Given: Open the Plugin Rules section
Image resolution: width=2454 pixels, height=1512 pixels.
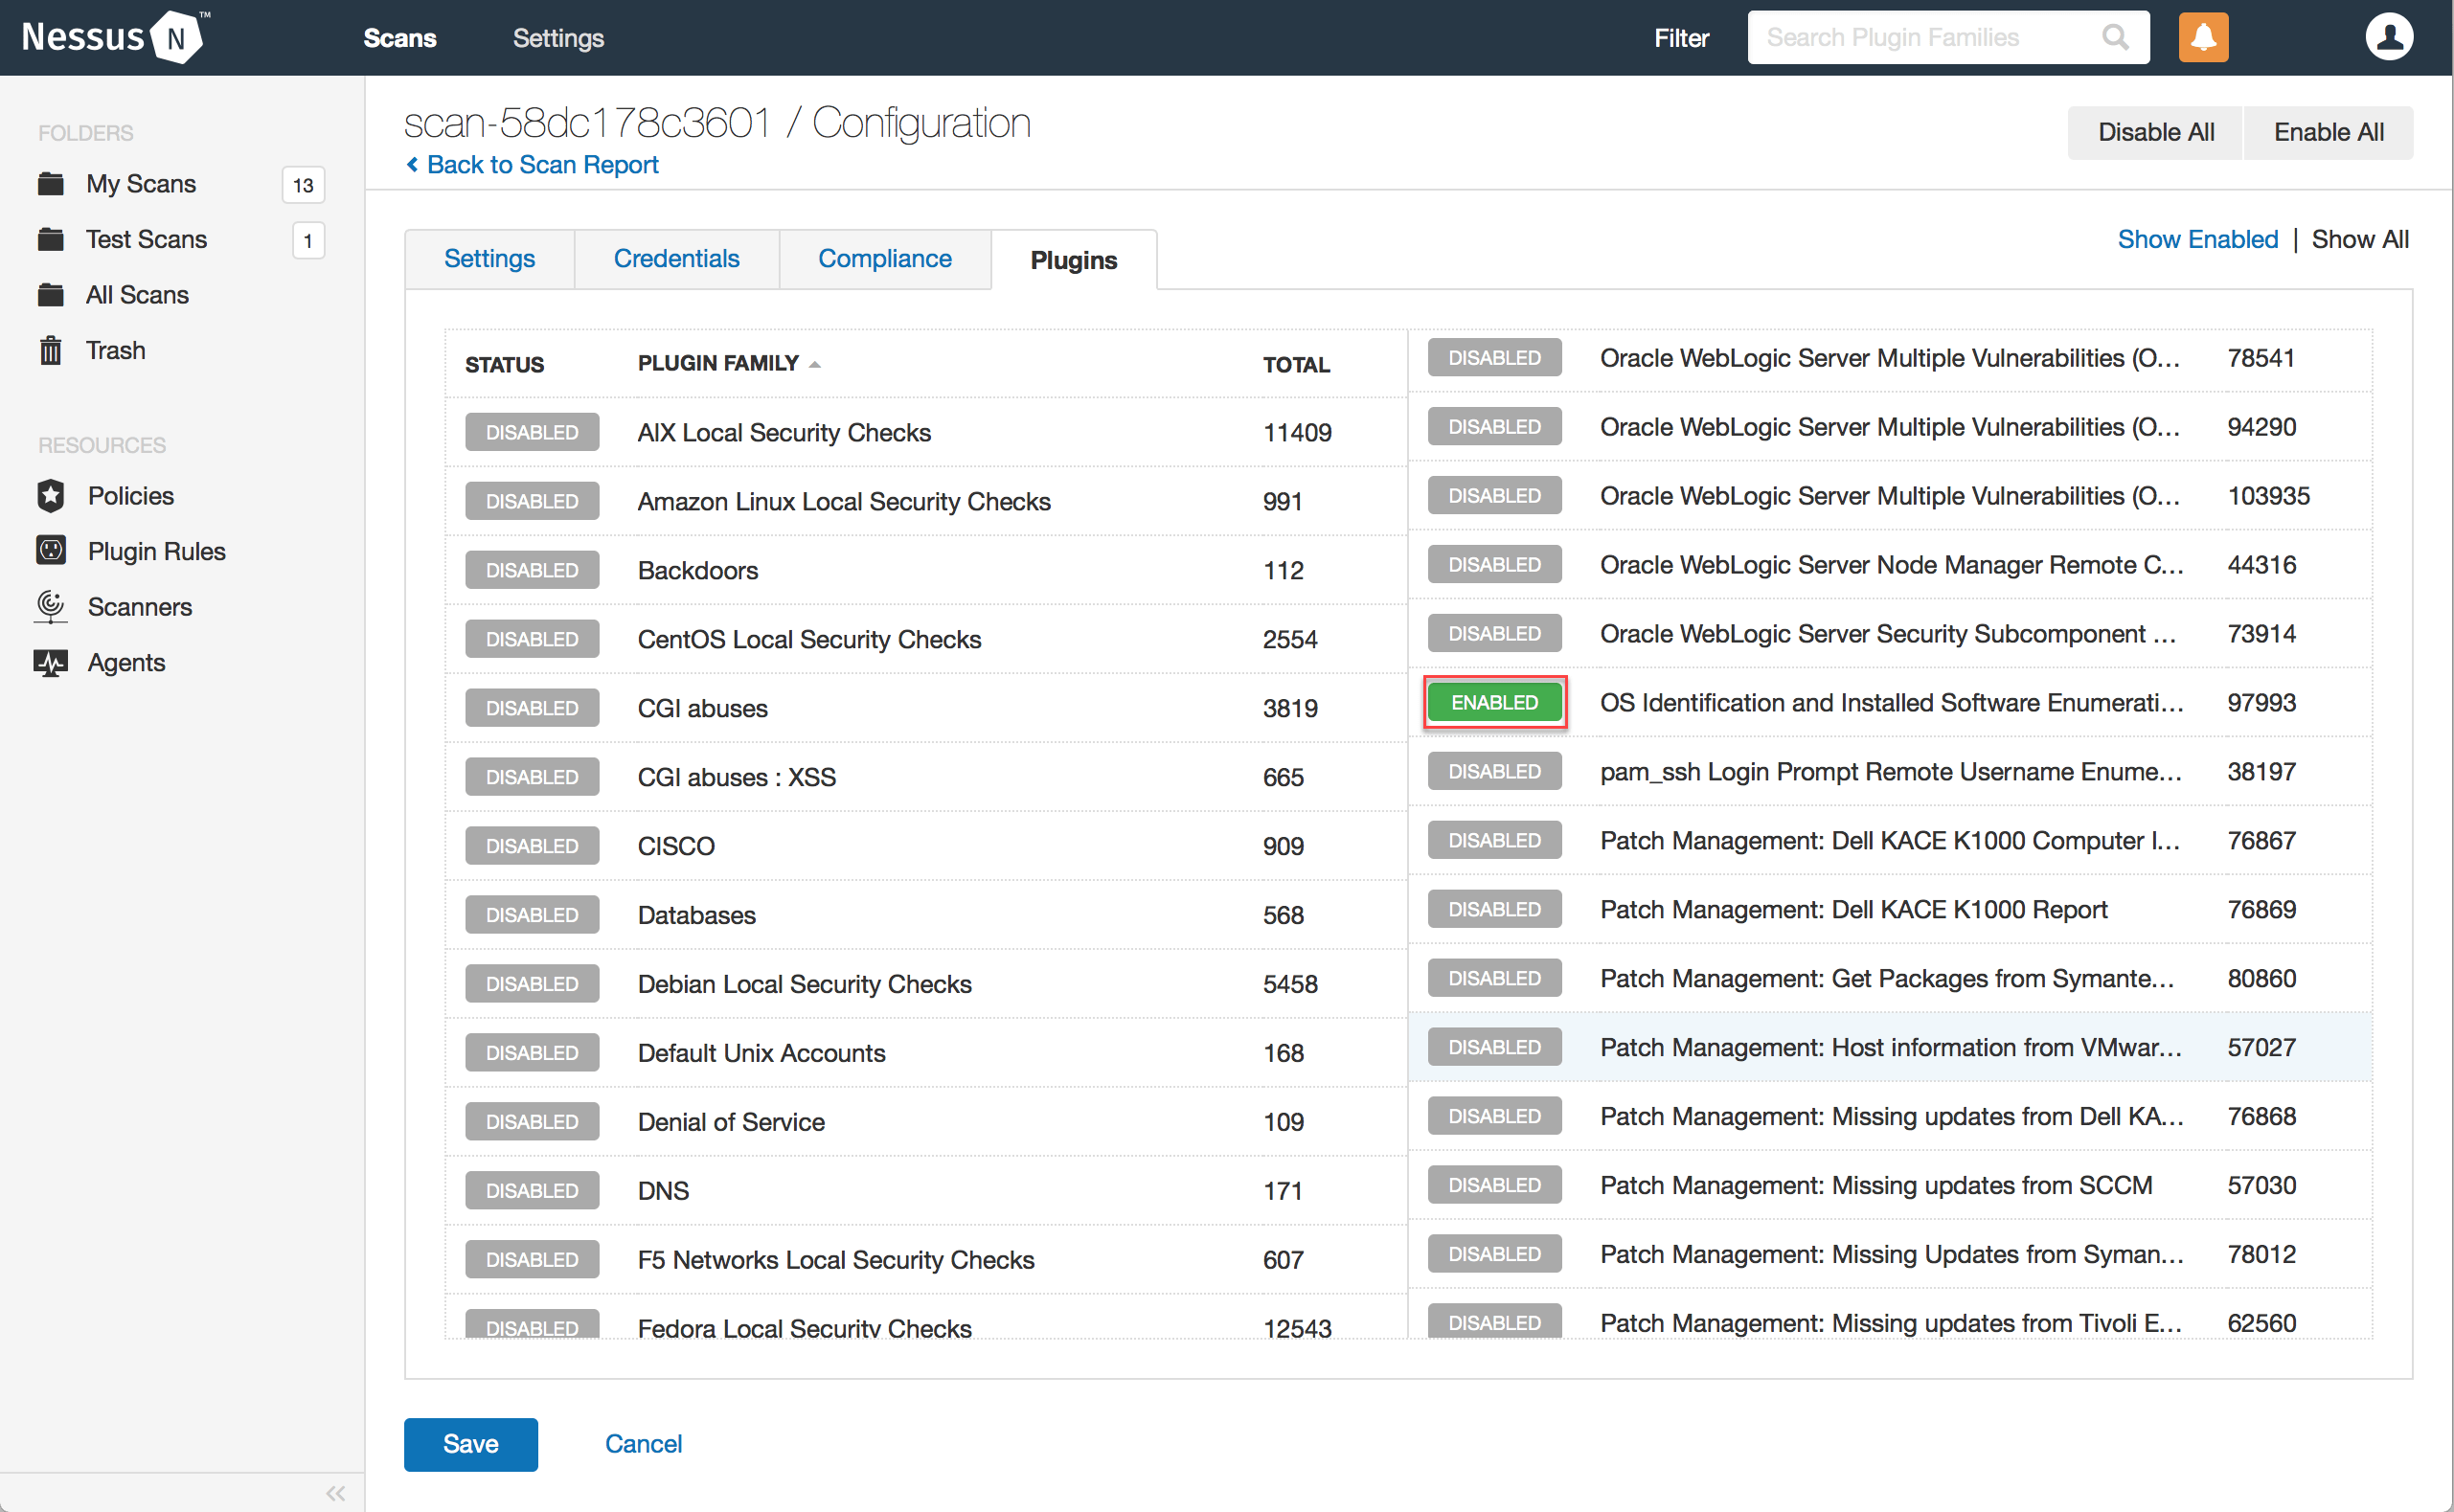Looking at the screenshot, I should tap(156, 551).
